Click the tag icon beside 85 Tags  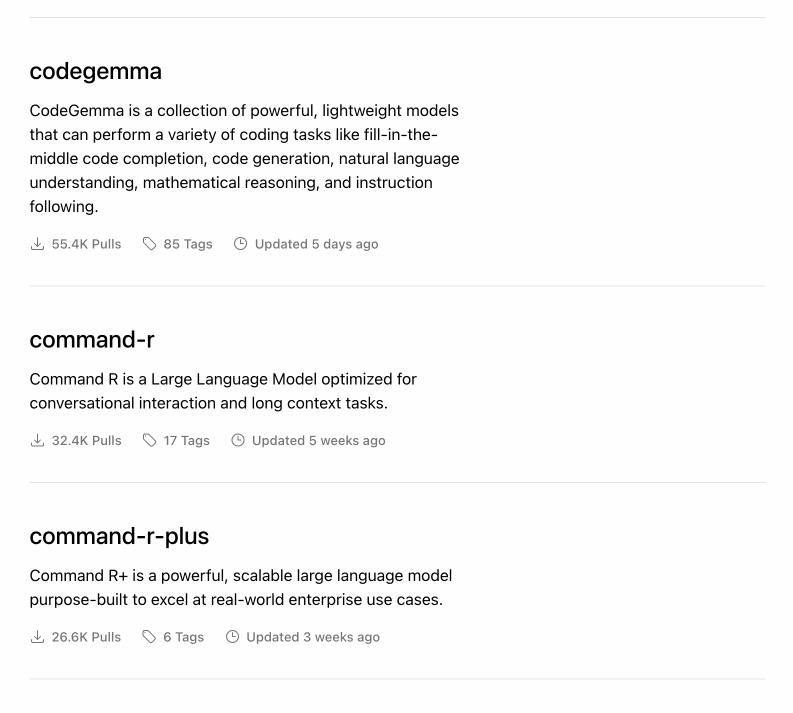[x=150, y=244]
